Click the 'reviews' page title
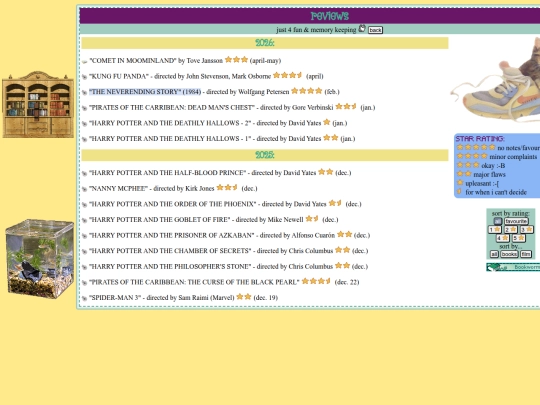Image resolution: width=540 pixels, height=405 pixels. click(x=330, y=16)
